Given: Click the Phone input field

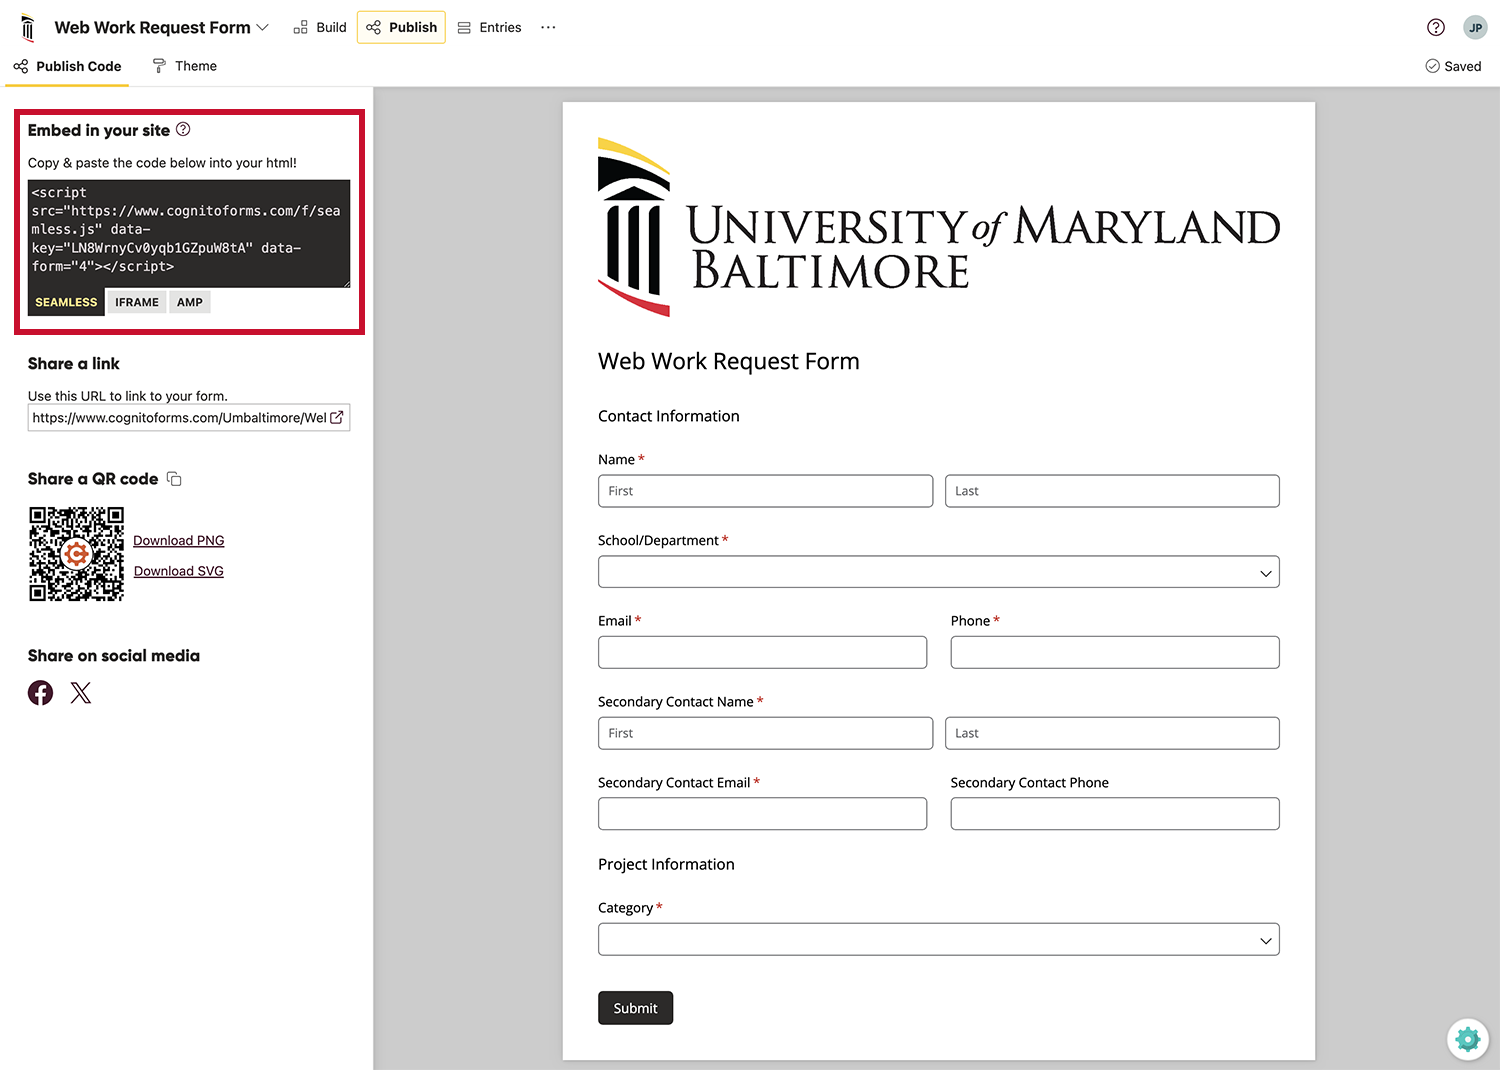Looking at the screenshot, I should pyautogui.click(x=1115, y=652).
